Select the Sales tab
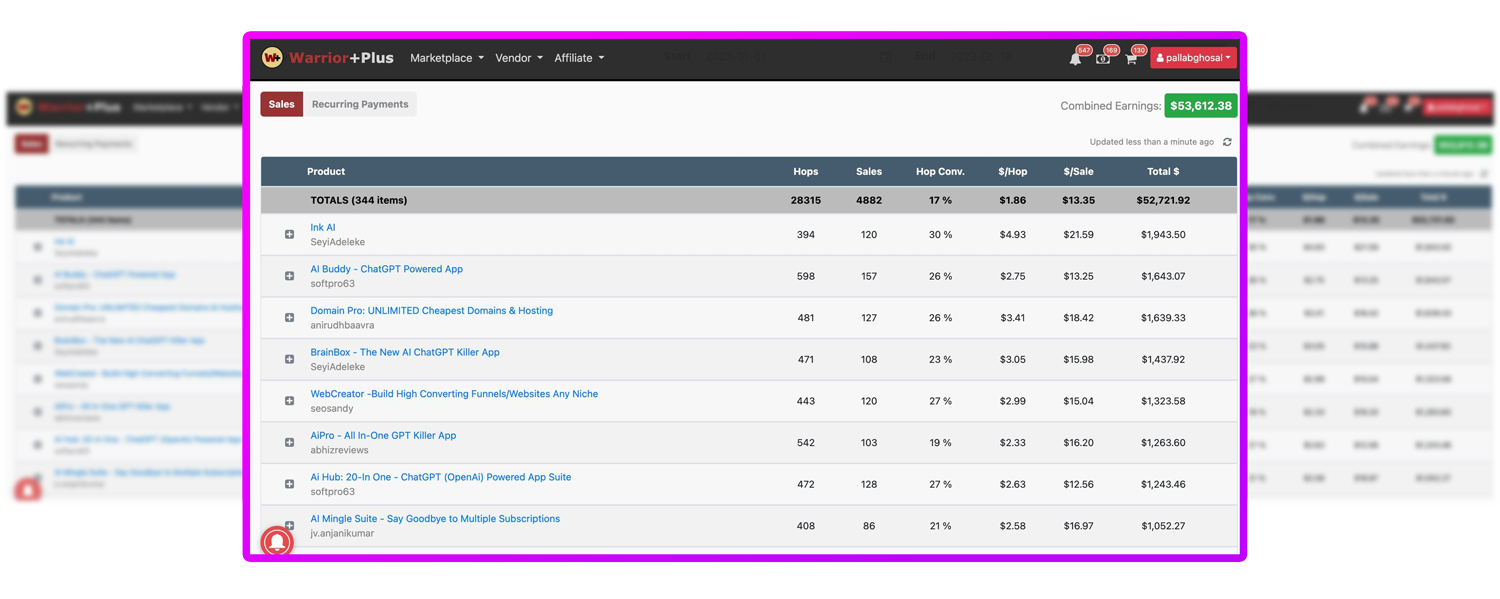The height and width of the screenshot is (599, 1500). click(282, 104)
